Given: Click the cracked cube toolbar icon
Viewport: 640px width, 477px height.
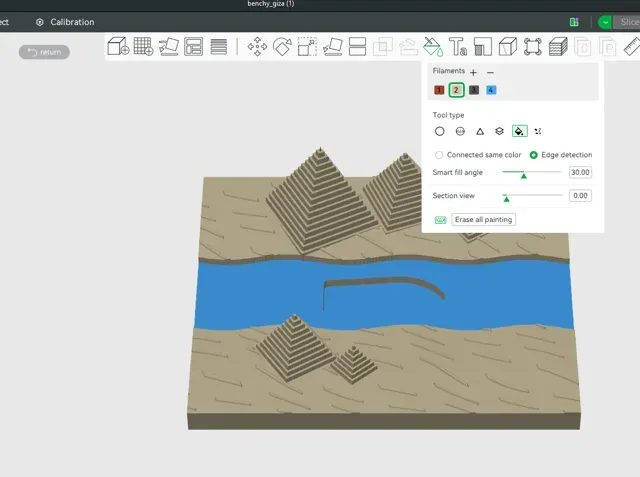Looking at the screenshot, I should click(x=508, y=47).
